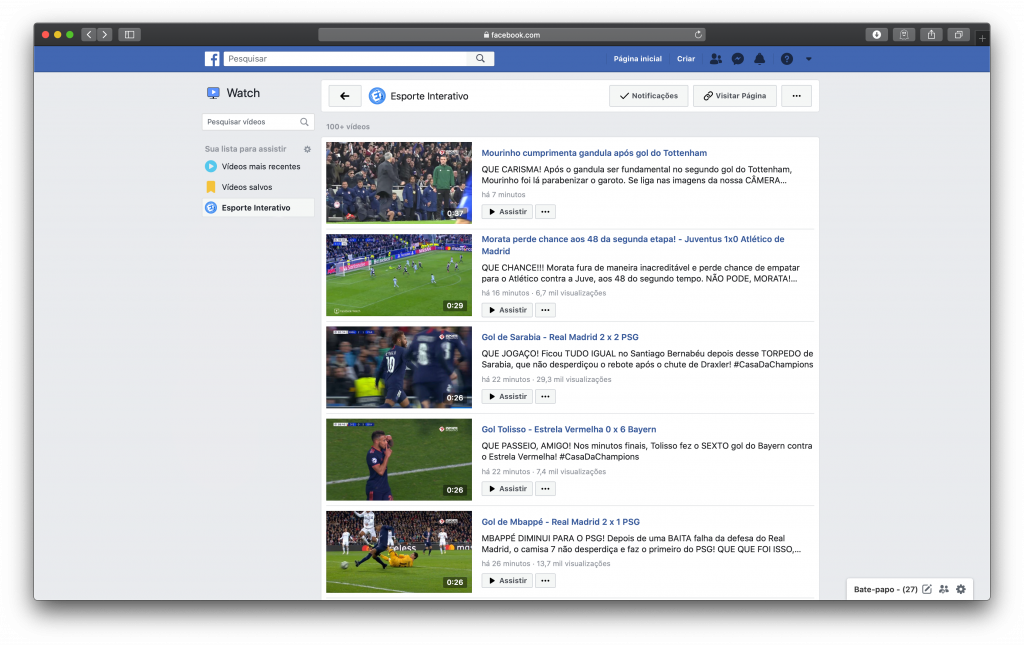
Task: Click Assistir for Gol de Sarabia video
Action: [507, 396]
